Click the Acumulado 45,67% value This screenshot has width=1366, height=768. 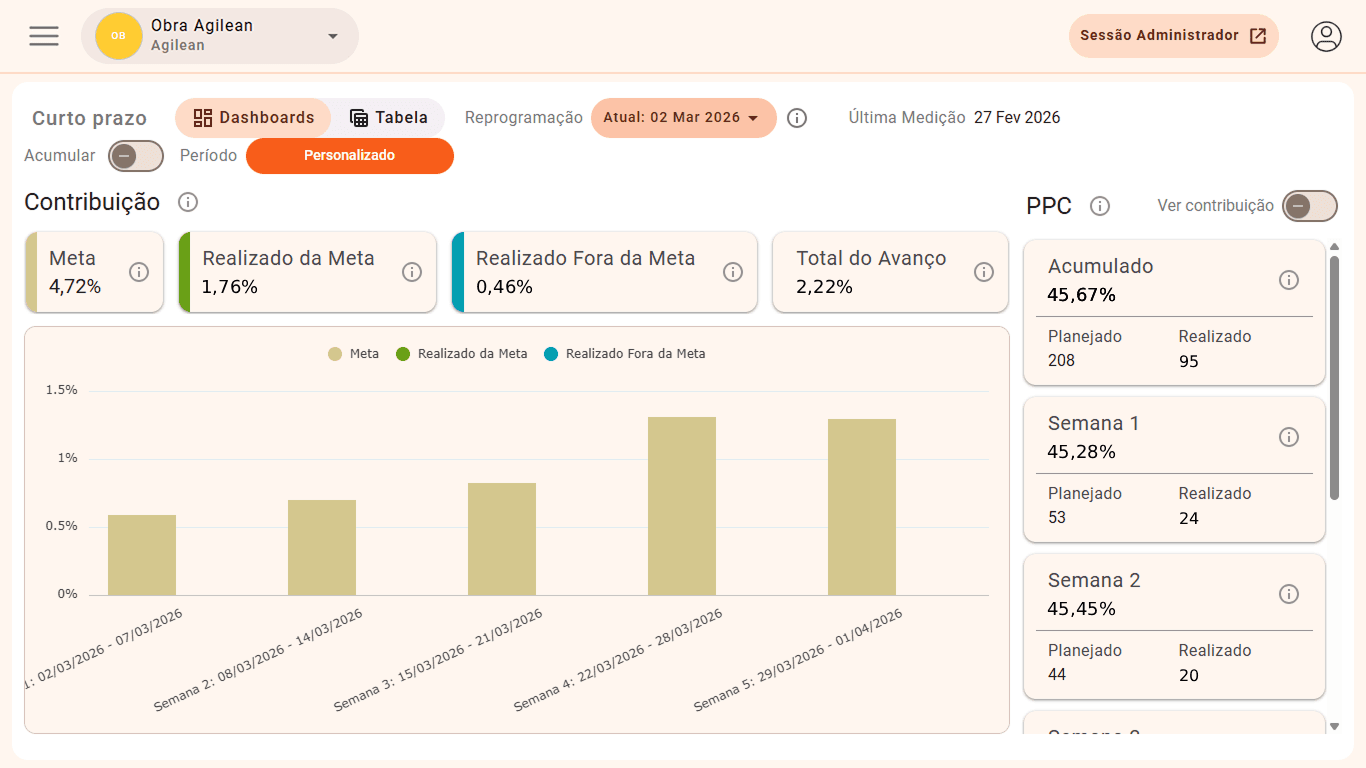(x=1082, y=295)
